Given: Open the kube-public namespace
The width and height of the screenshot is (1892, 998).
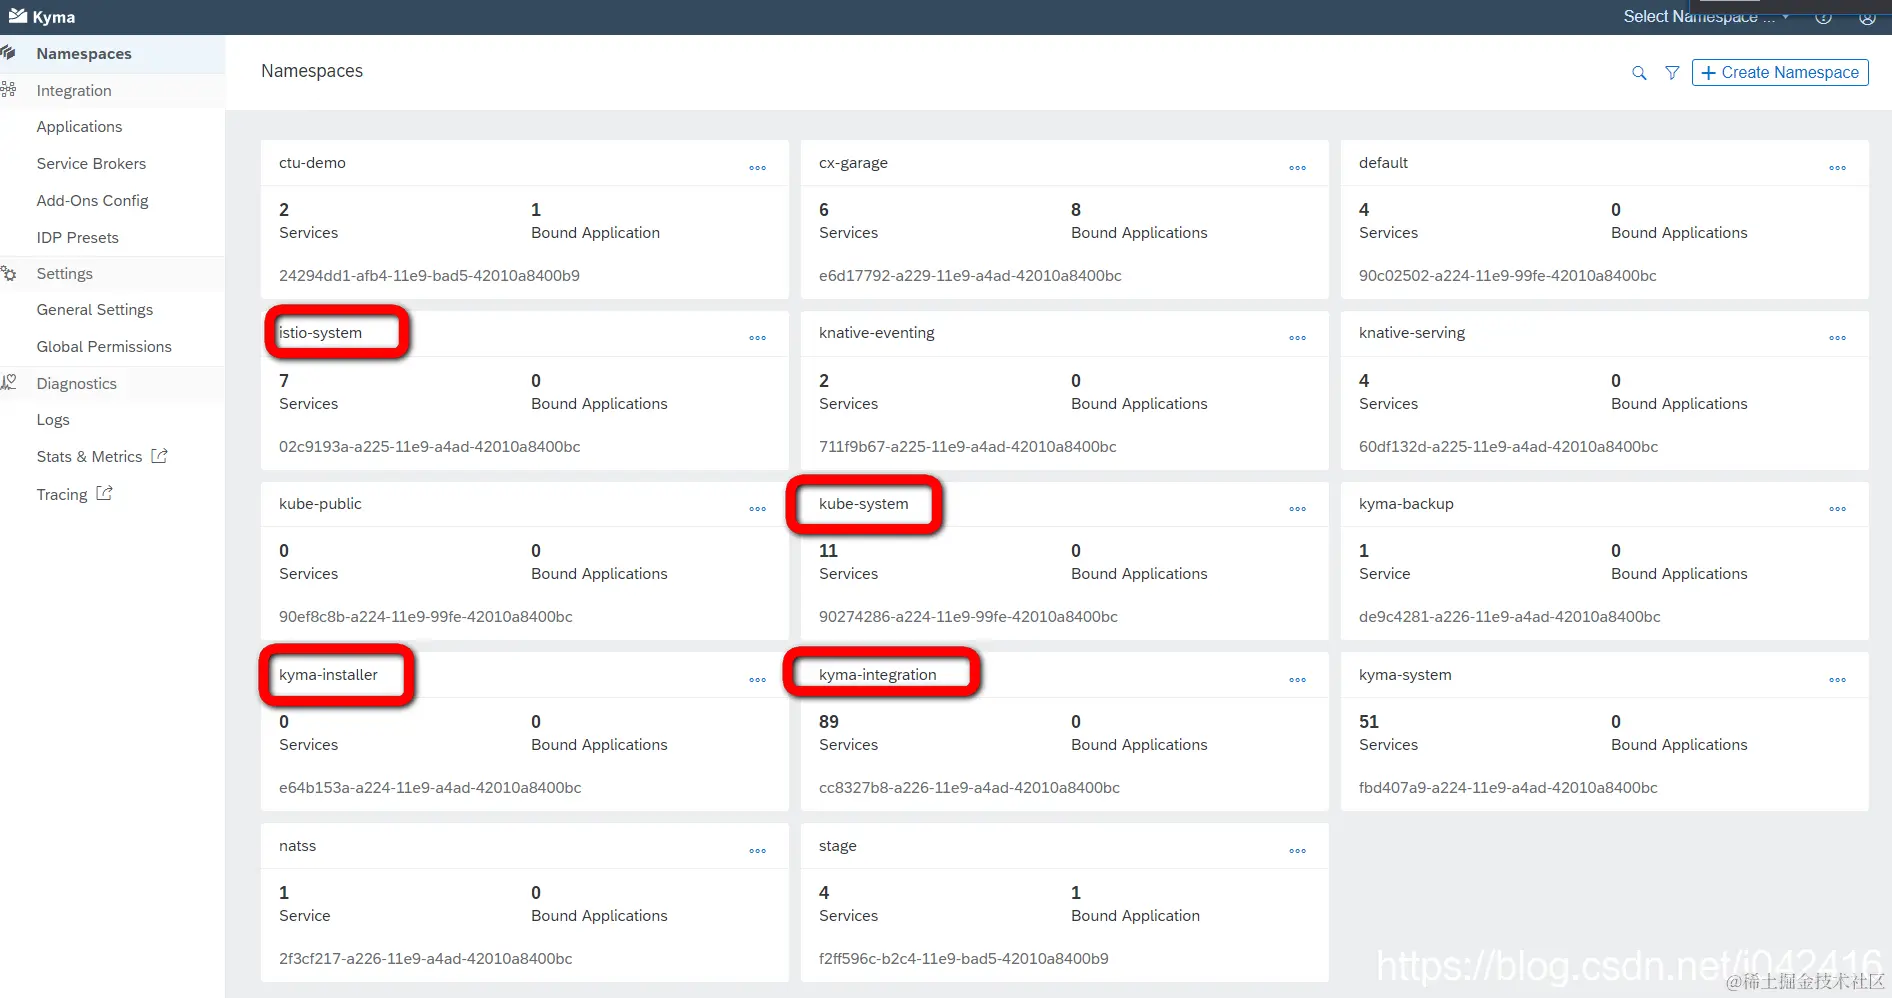Looking at the screenshot, I should coord(320,504).
